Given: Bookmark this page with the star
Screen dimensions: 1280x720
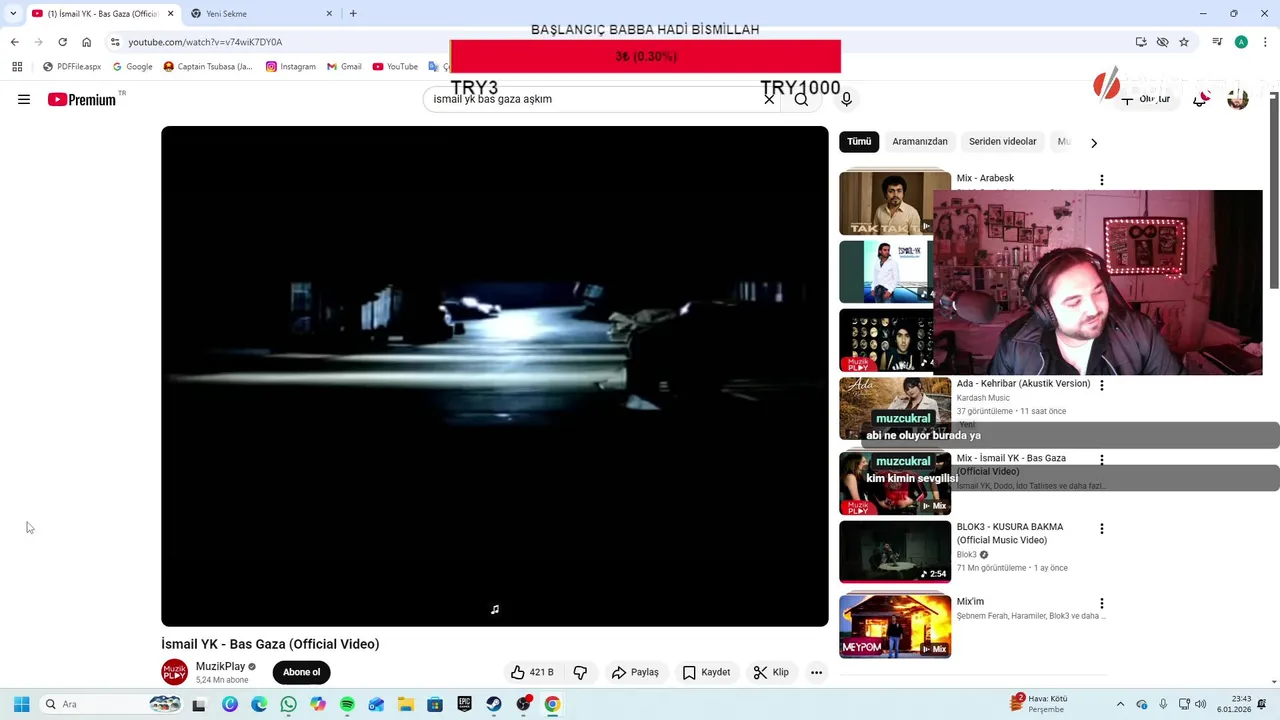Looking at the screenshot, I should [1184, 42].
